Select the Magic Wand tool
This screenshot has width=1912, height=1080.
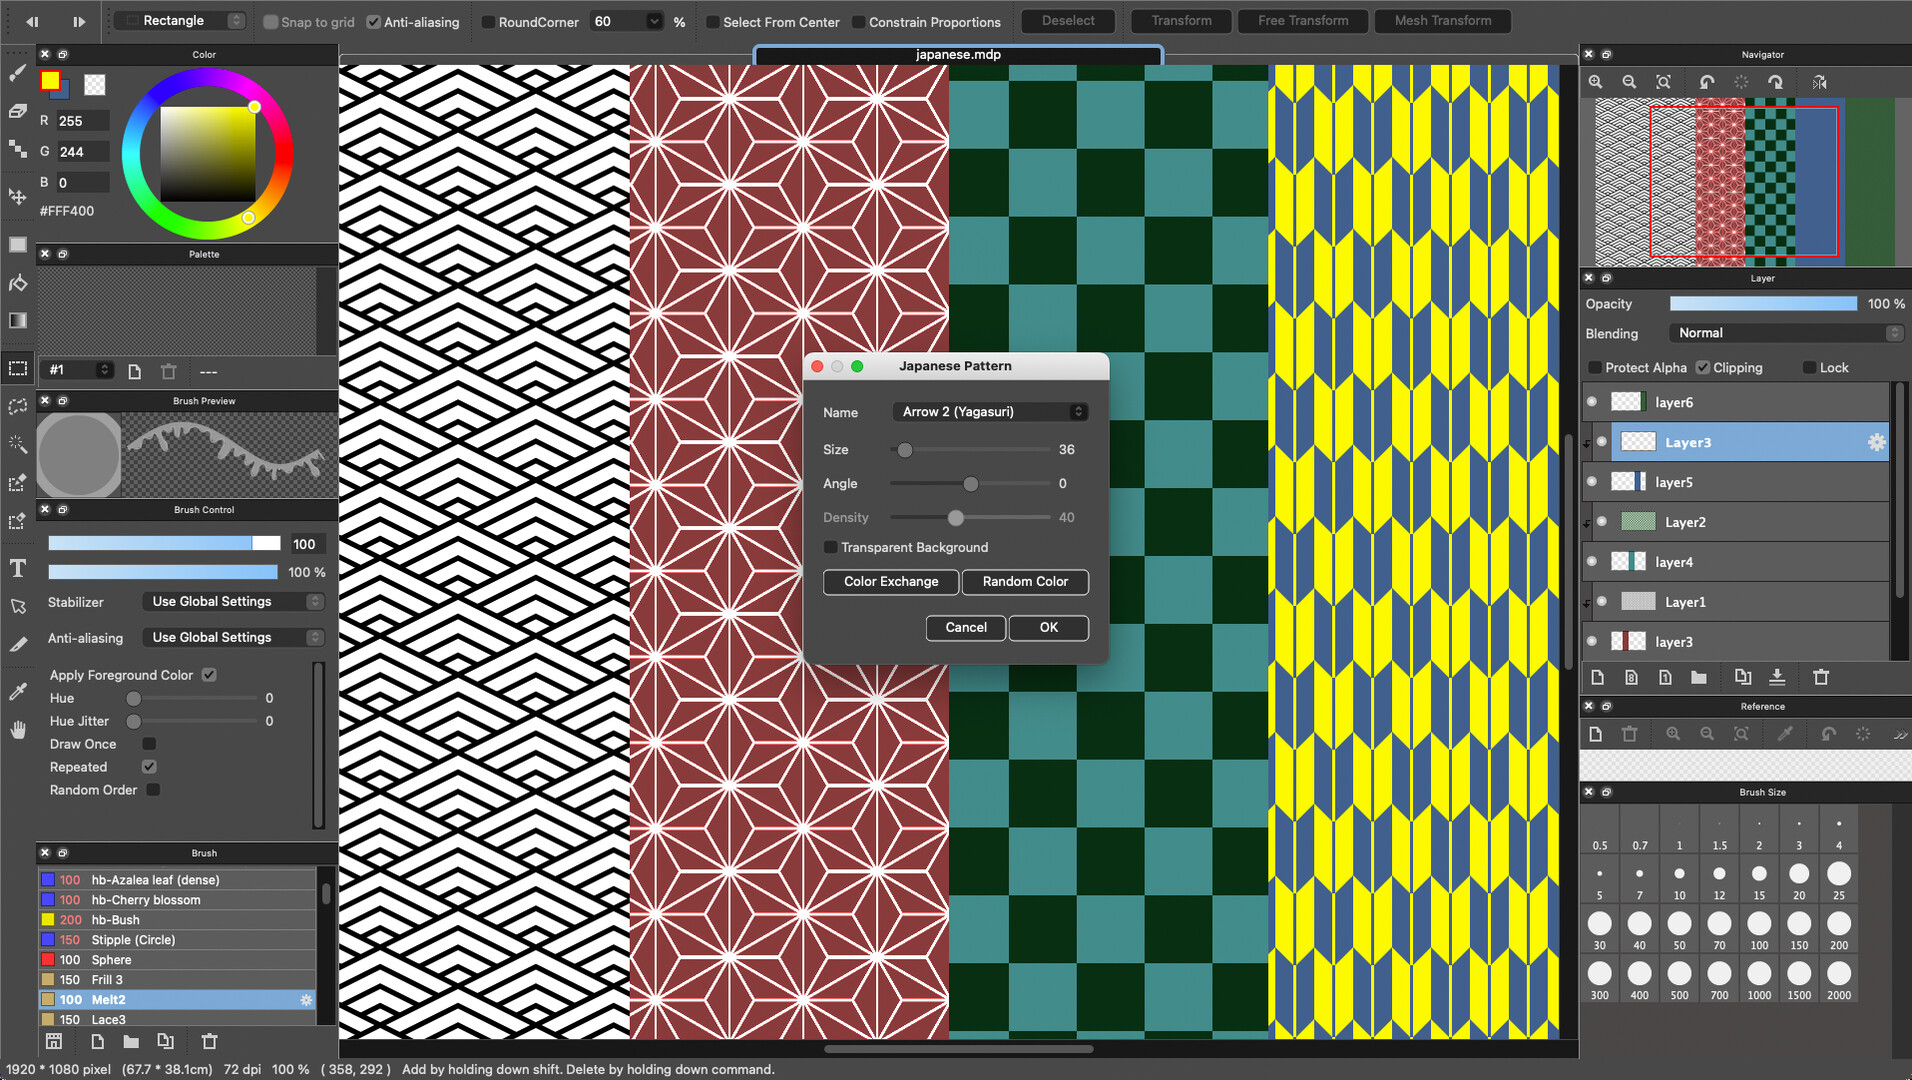tap(17, 443)
